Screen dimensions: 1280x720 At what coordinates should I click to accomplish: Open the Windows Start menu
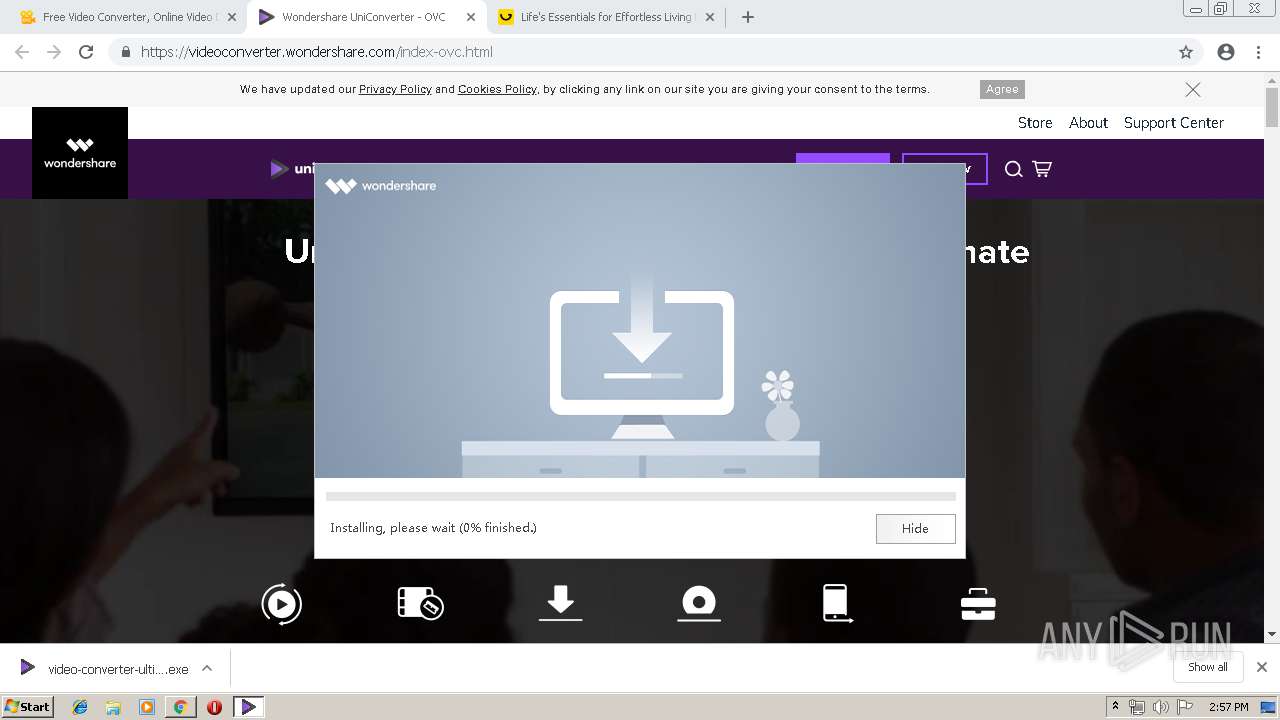click(x=27, y=706)
